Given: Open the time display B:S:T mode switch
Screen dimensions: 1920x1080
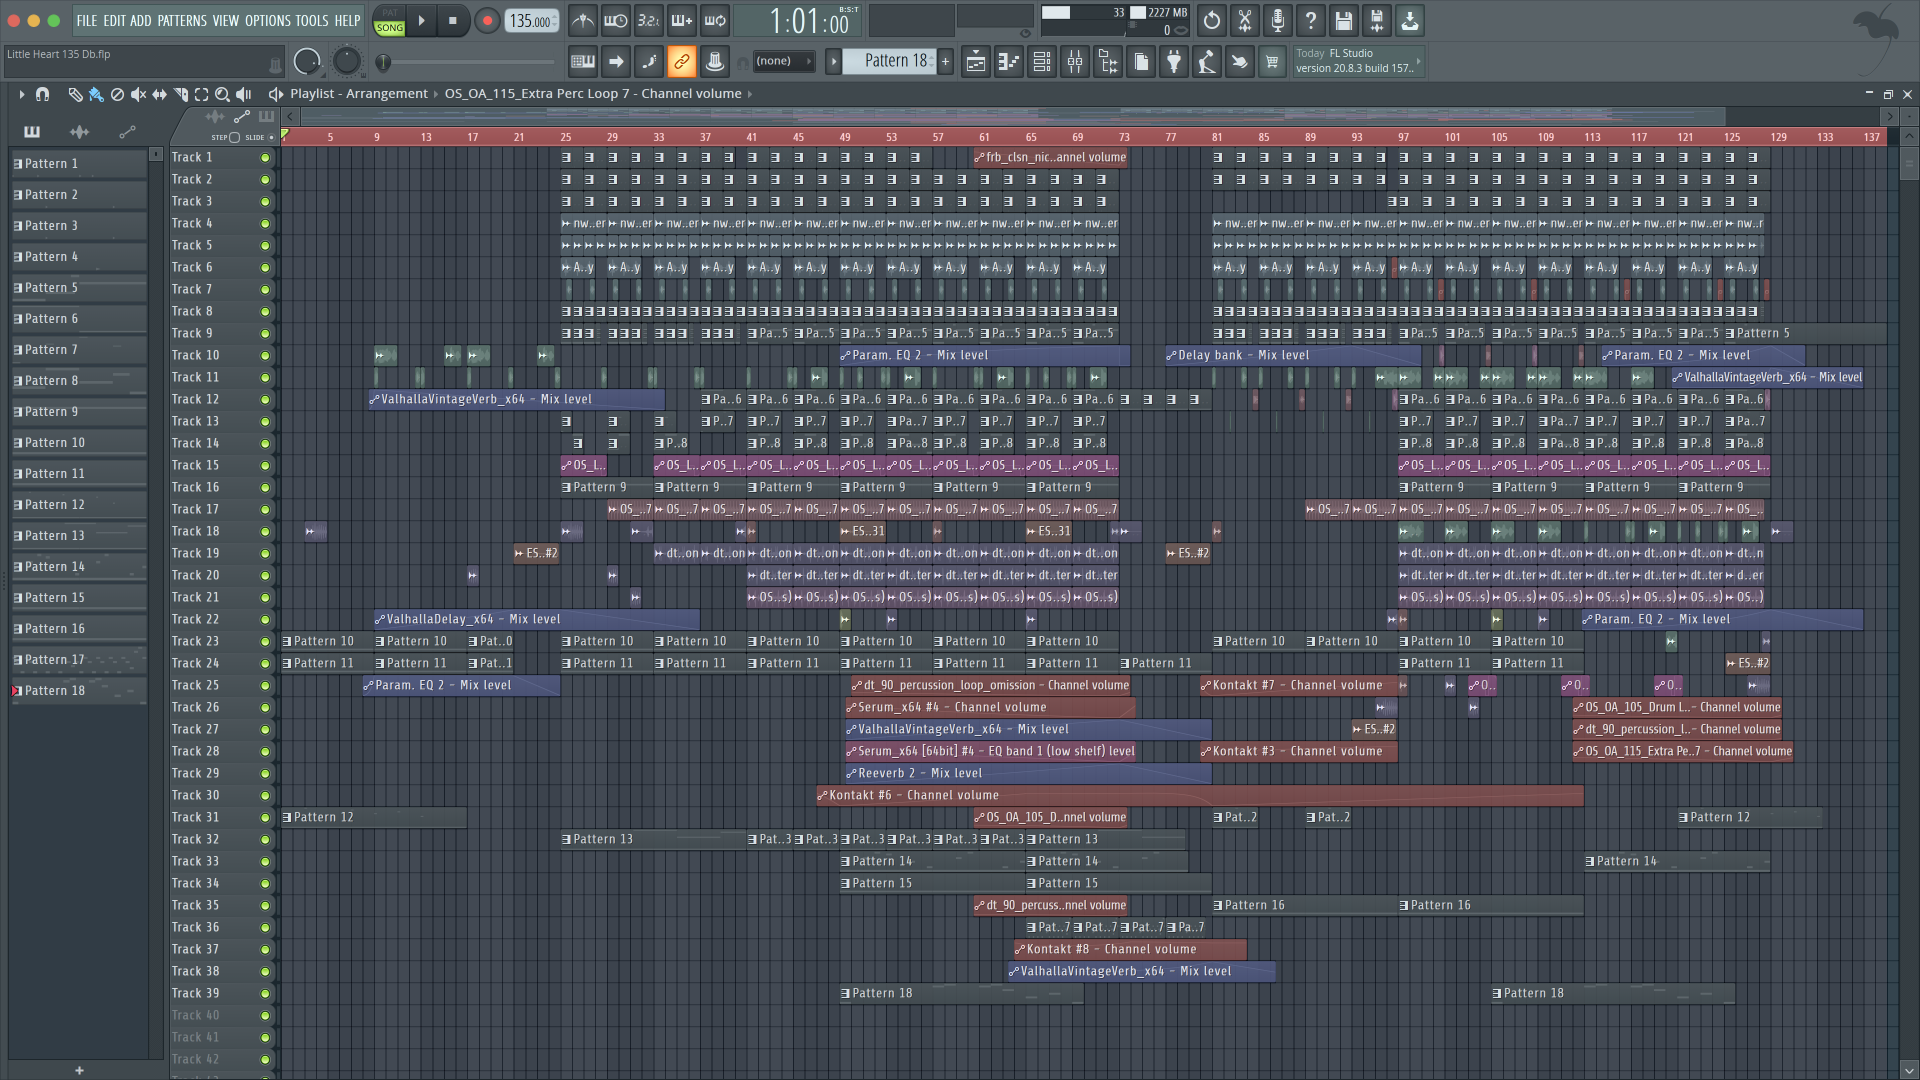Looking at the screenshot, I should tap(848, 10).
